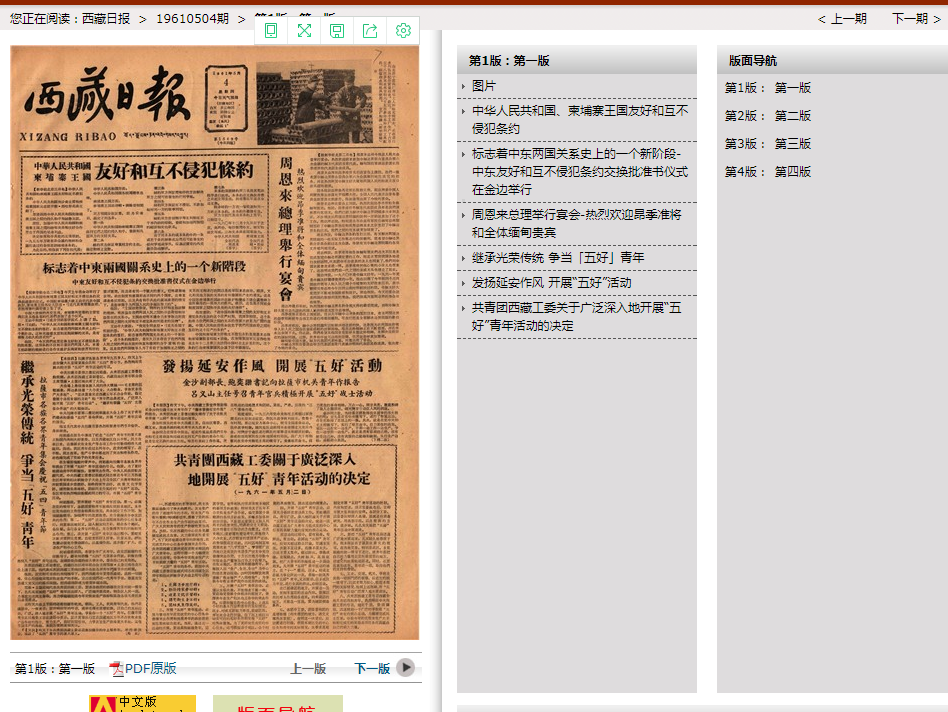This screenshot has width=948, height=712.
Task: Go to next issue 下一期
Action: pyautogui.click(x=917, y=19)
